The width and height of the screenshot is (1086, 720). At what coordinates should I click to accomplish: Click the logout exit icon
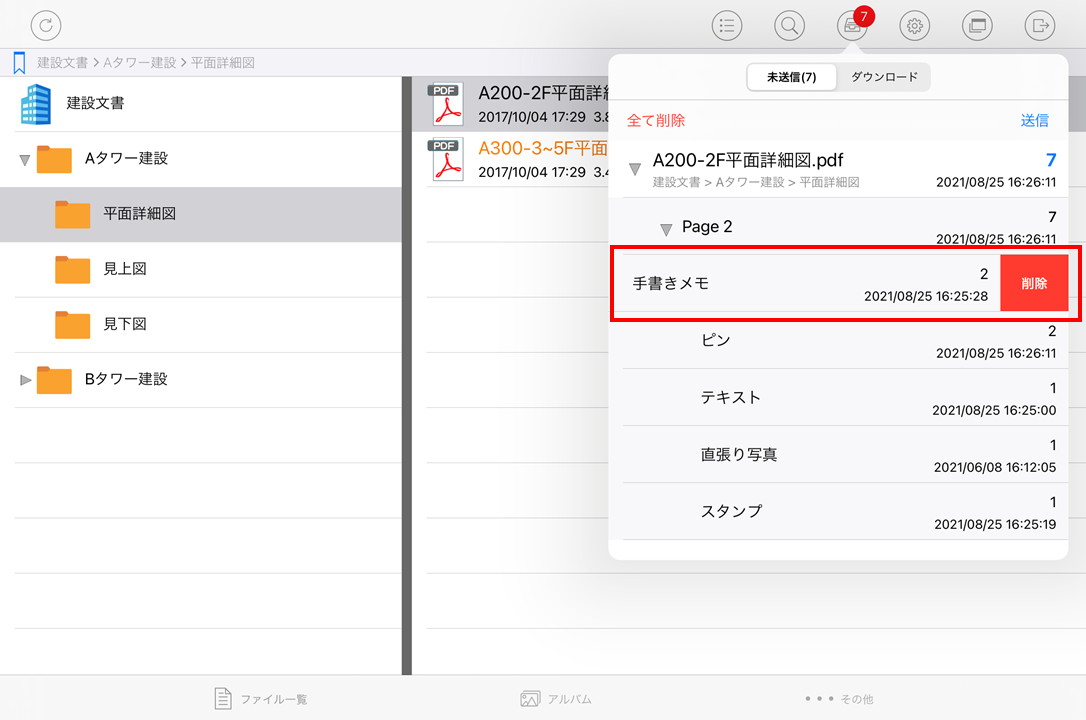(1040, 26)
